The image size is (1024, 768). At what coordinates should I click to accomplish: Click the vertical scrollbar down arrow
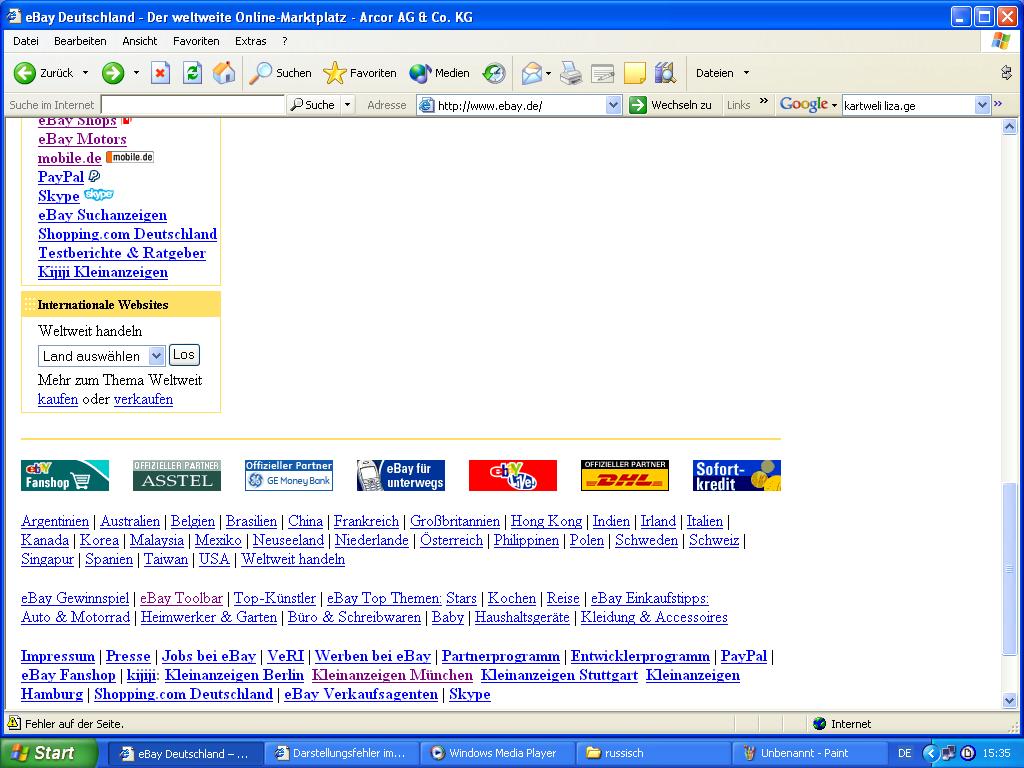click(x=1009, y=701)
